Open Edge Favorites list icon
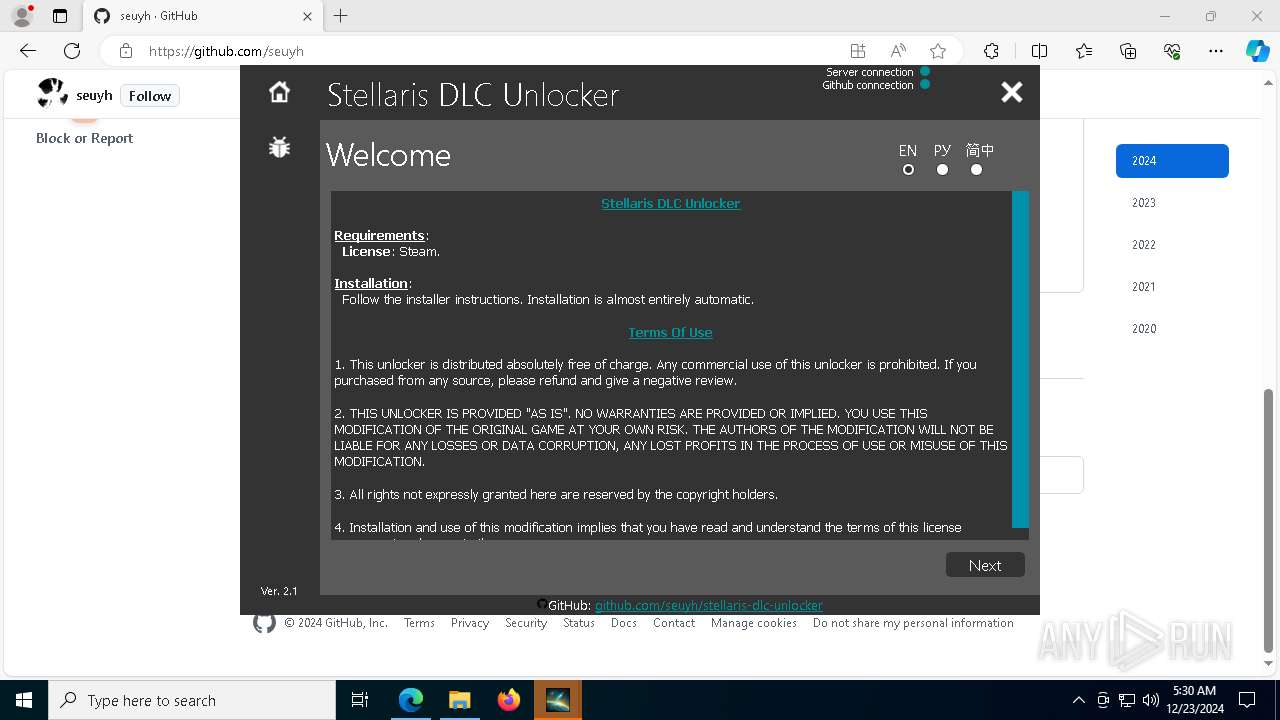 1084,51
